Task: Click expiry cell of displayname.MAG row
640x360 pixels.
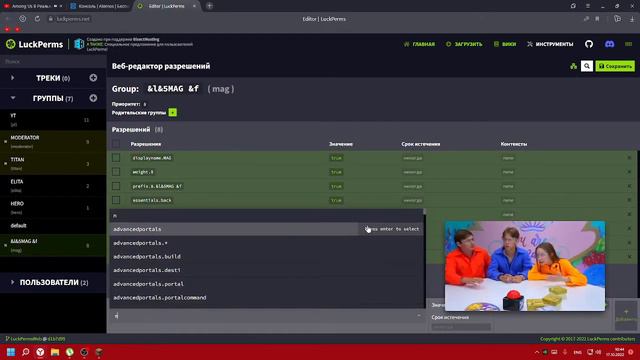Action: (x=412, y=158)
